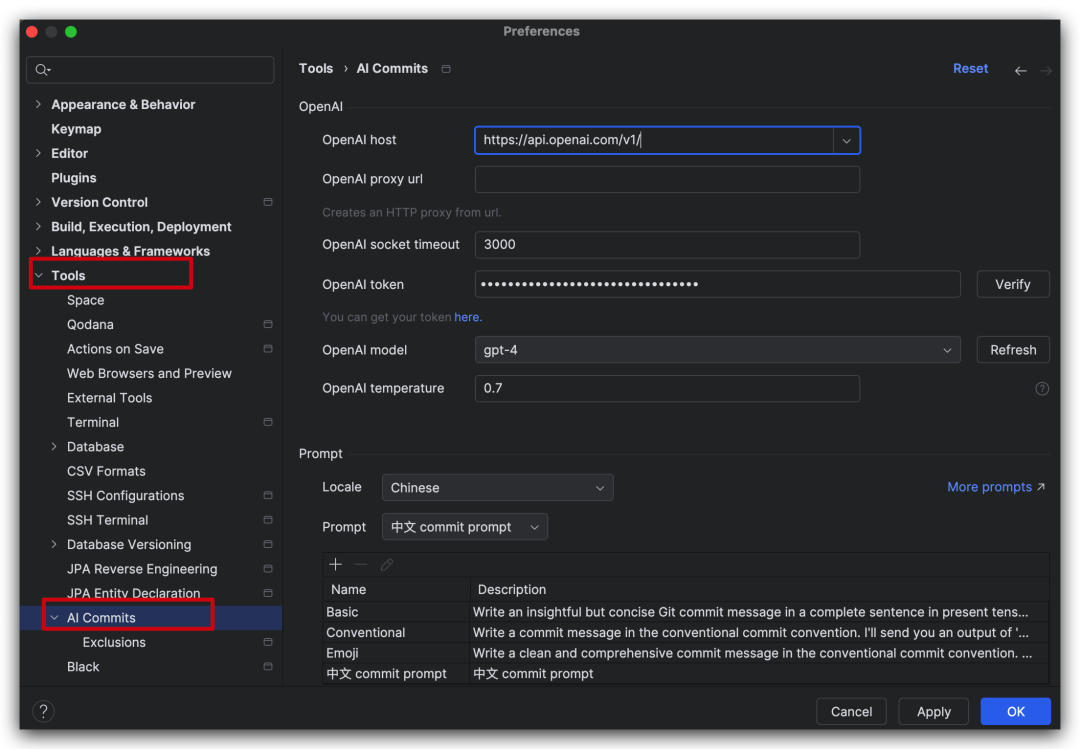The image size is (1080, 749).
Task: Open the More prompts link
Action: 989,486
